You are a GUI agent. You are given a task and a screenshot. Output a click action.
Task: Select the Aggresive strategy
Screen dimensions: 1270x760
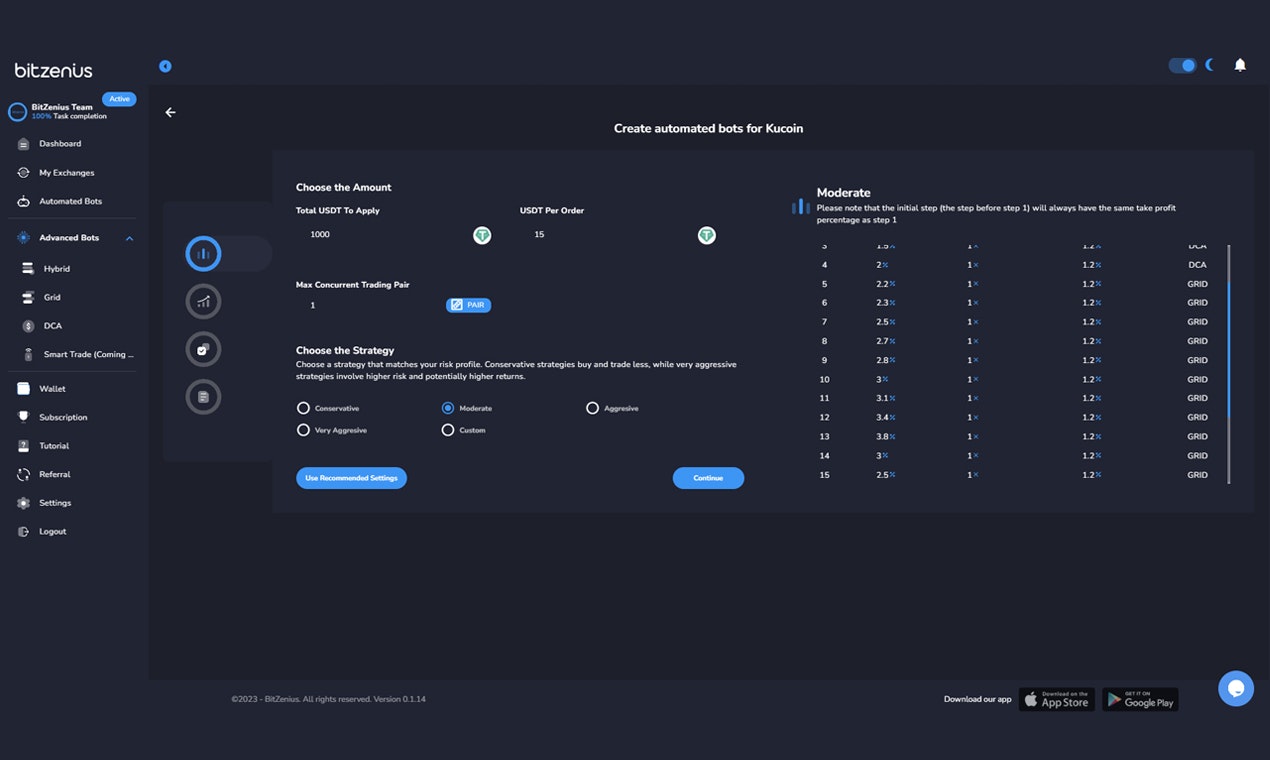point(592,408)
